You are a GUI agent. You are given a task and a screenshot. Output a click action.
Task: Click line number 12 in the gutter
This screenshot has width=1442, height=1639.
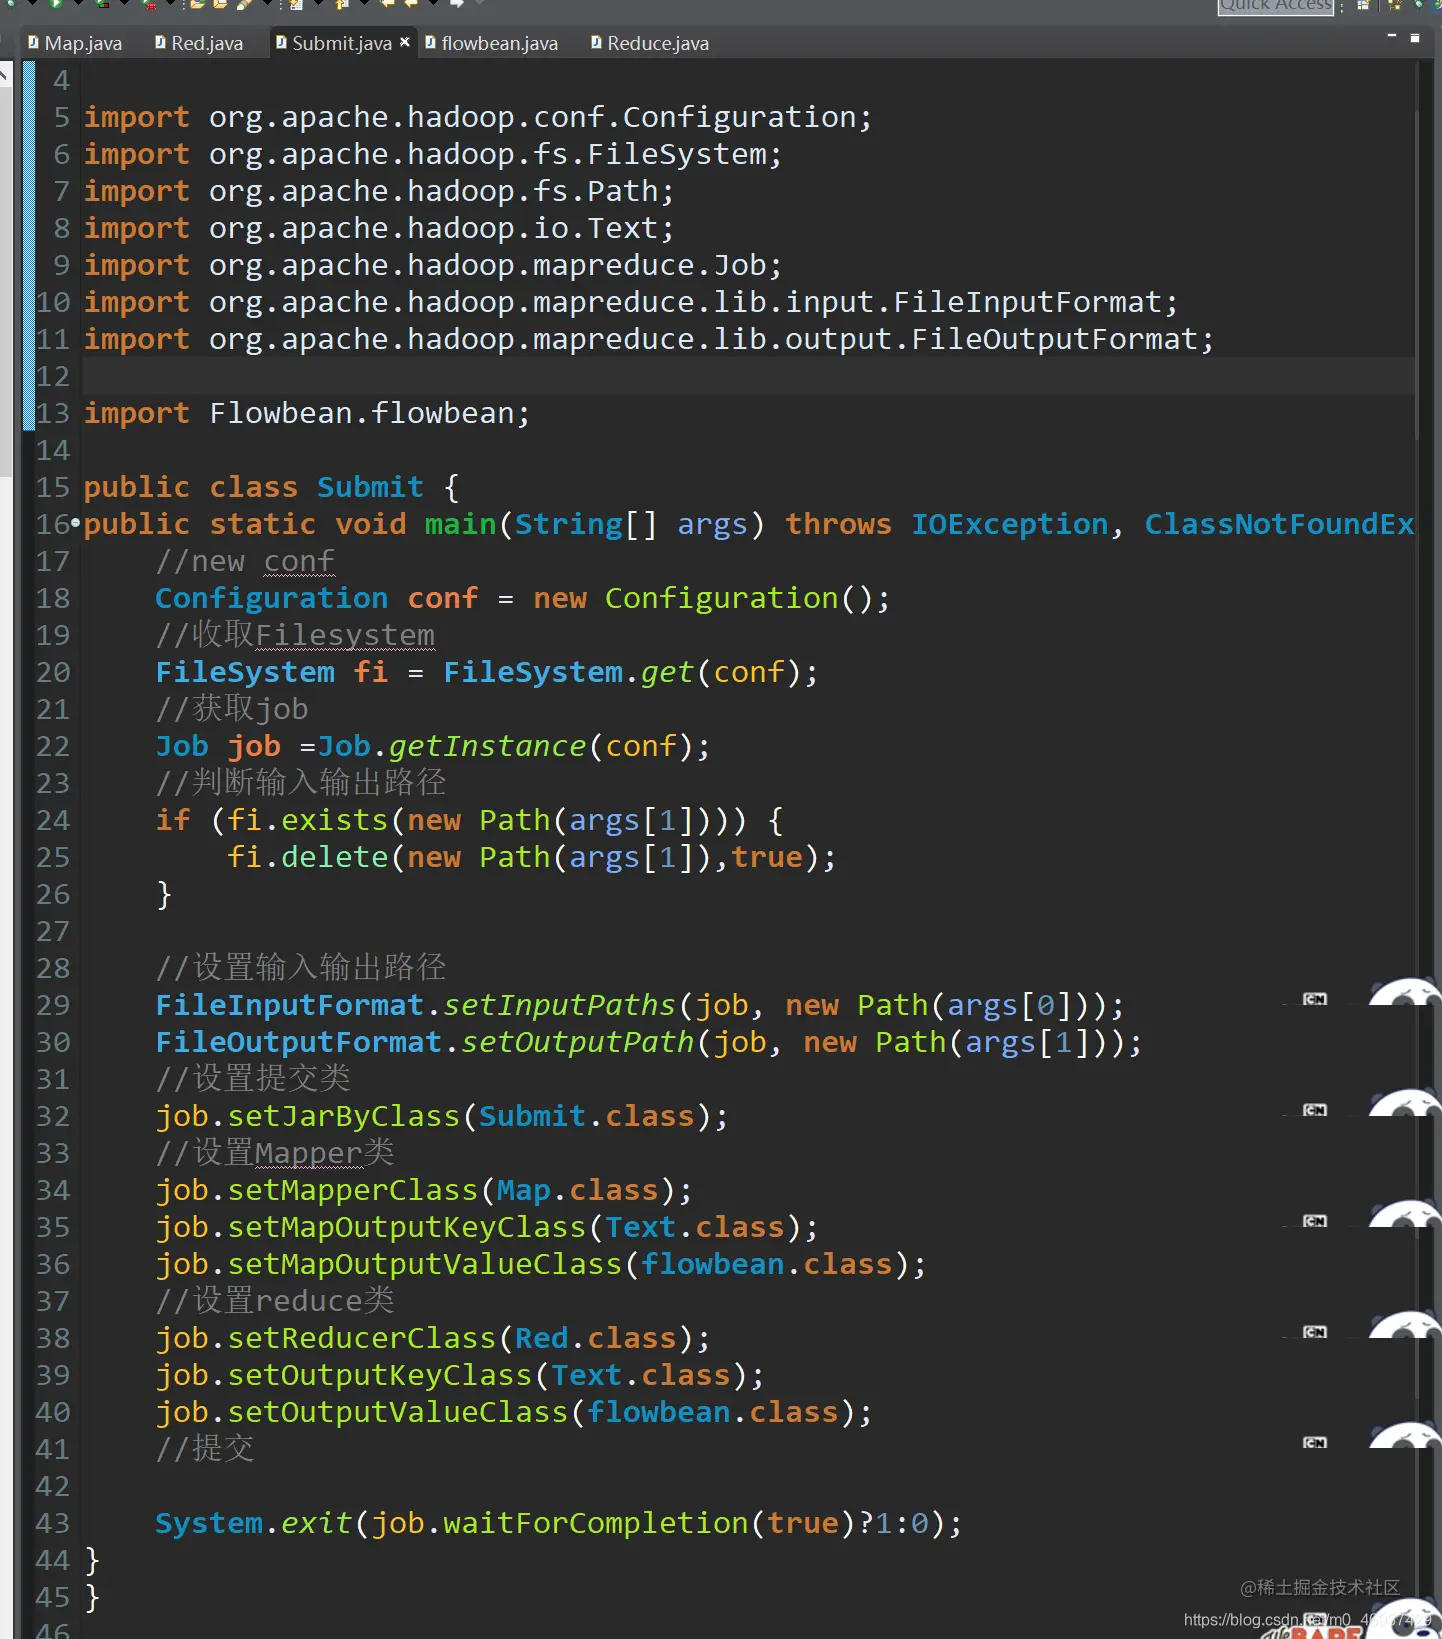(53, 376)
